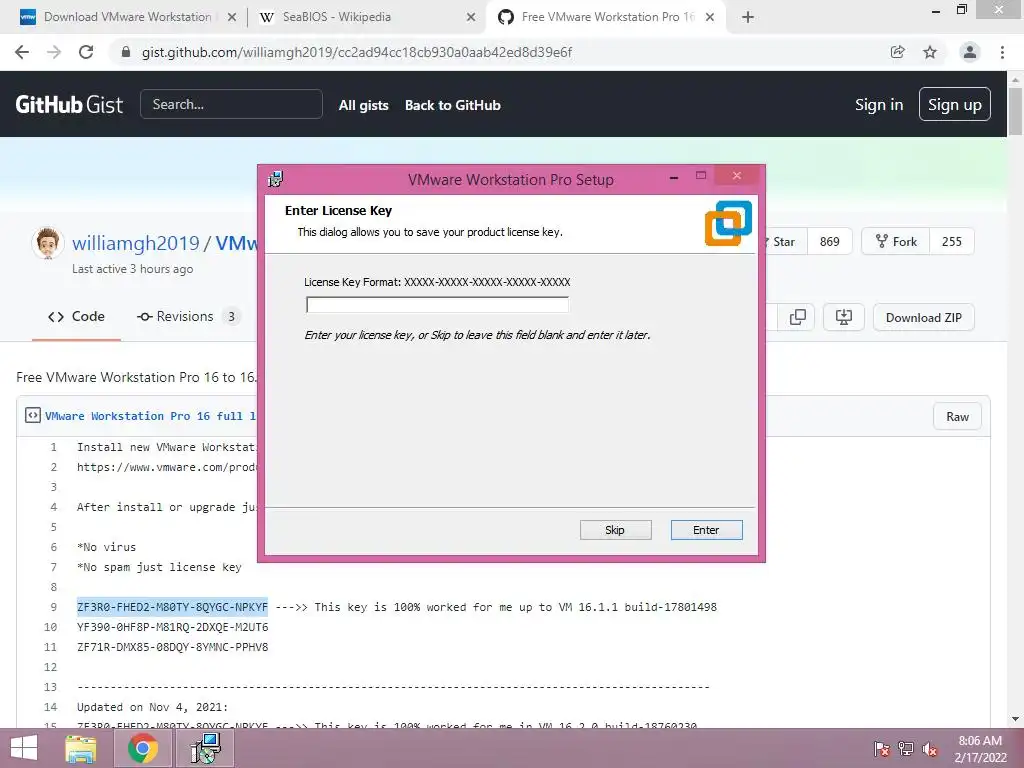
Task: Click the Enter button in setup dialog
Action: (706, 530)
